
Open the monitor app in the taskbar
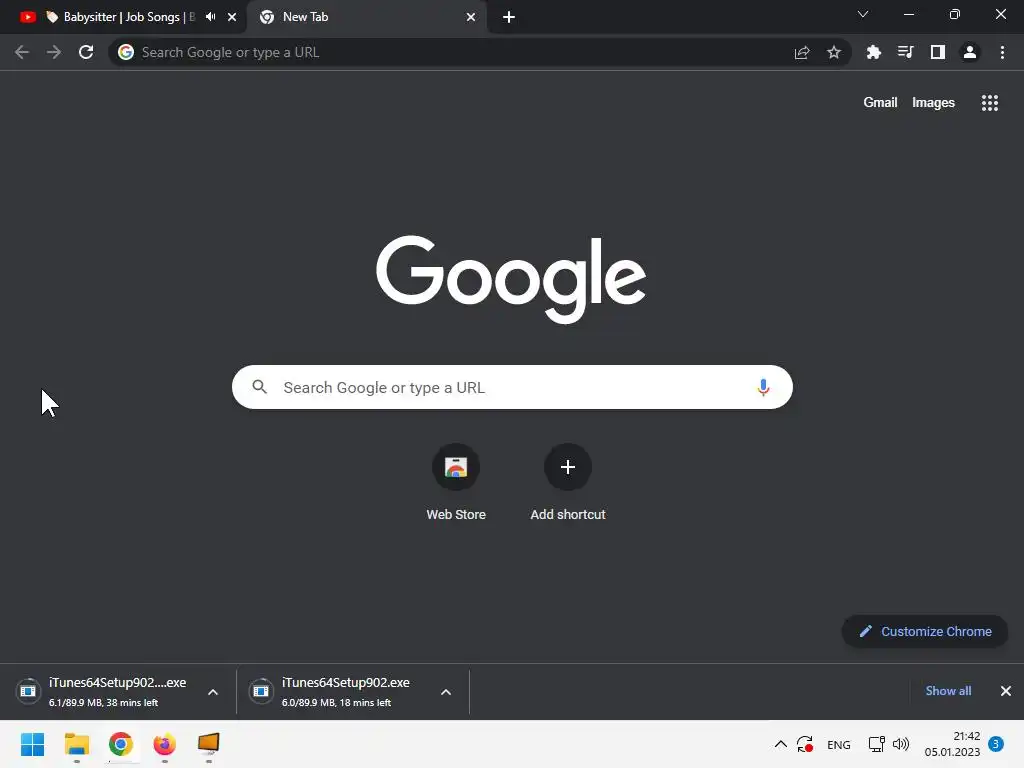pyautogui.click(x=208, y=743)
